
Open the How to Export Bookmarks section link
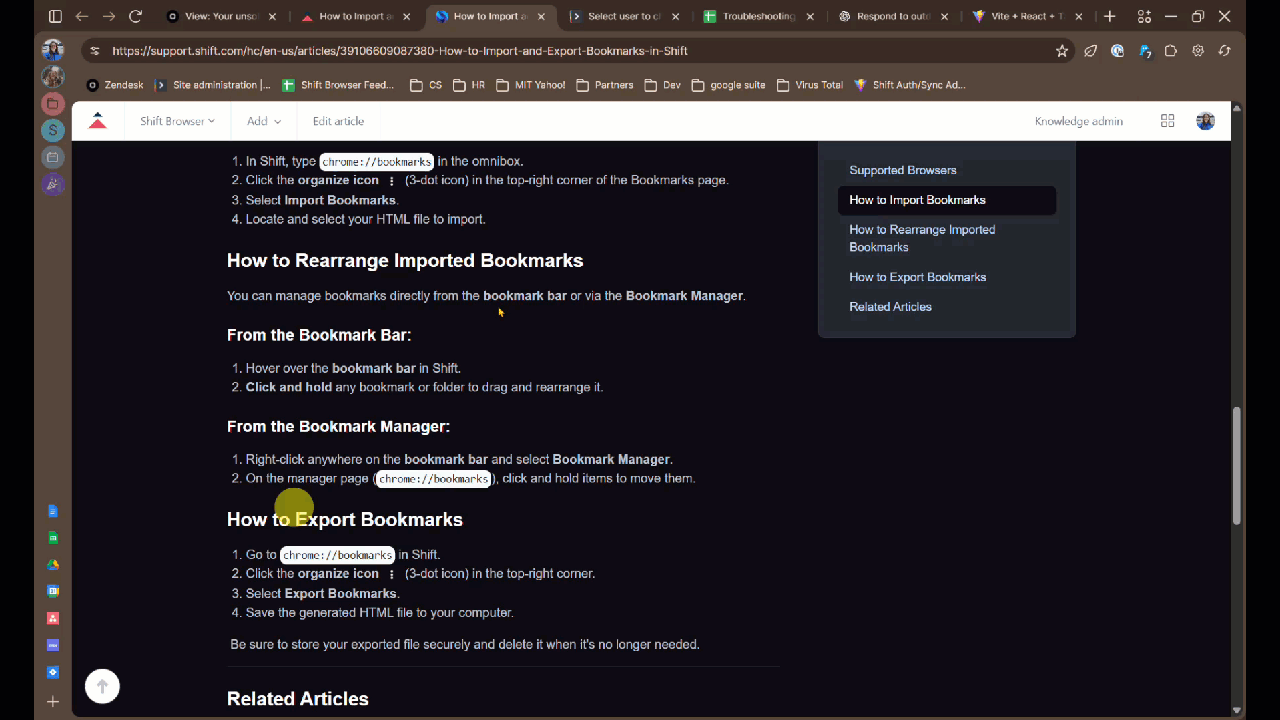click(x=917, y=277)
